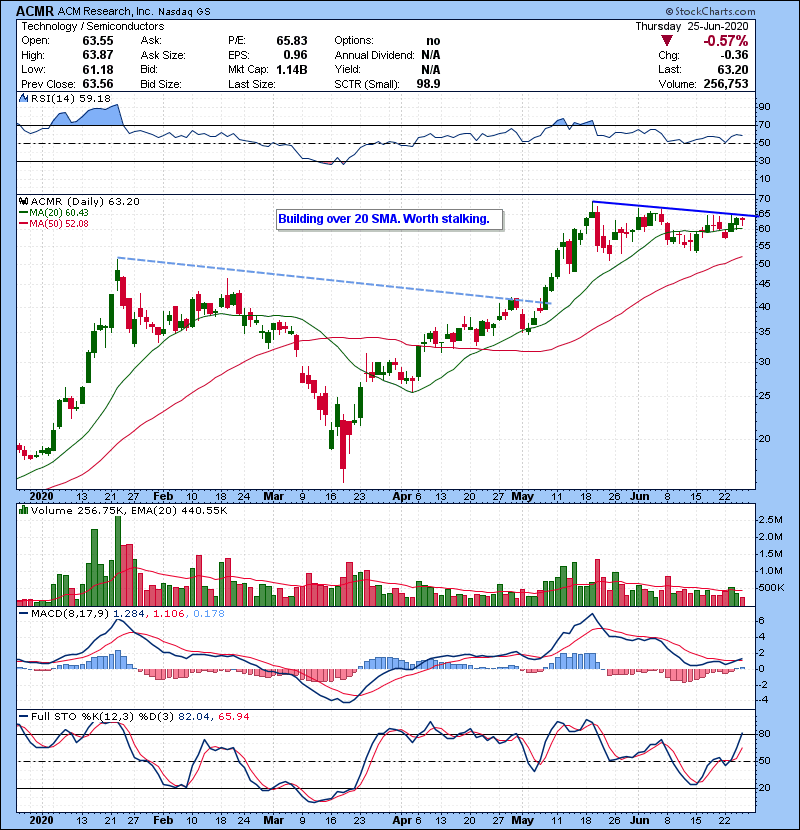
Task: Click the "Jun" label under the price chart
Action: tap(640, 497)
